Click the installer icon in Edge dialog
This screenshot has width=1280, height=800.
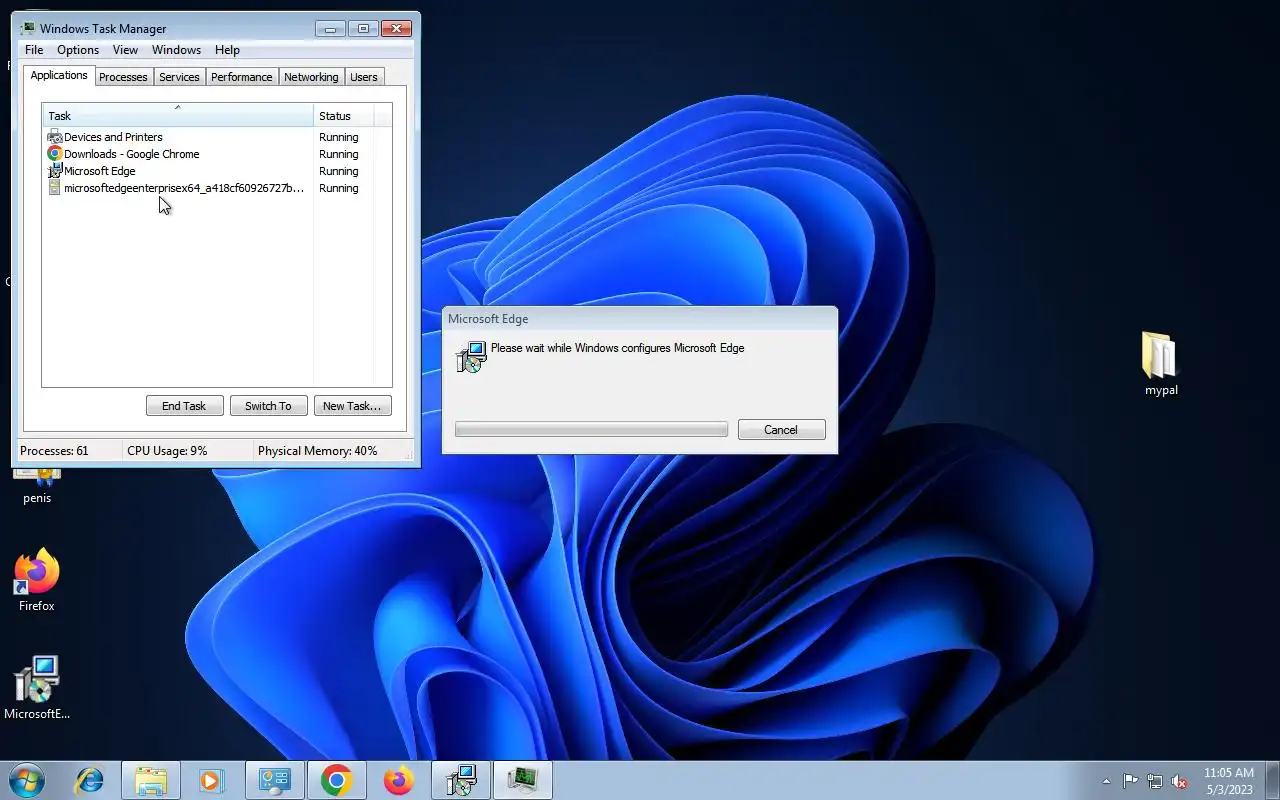coord(471,357)
